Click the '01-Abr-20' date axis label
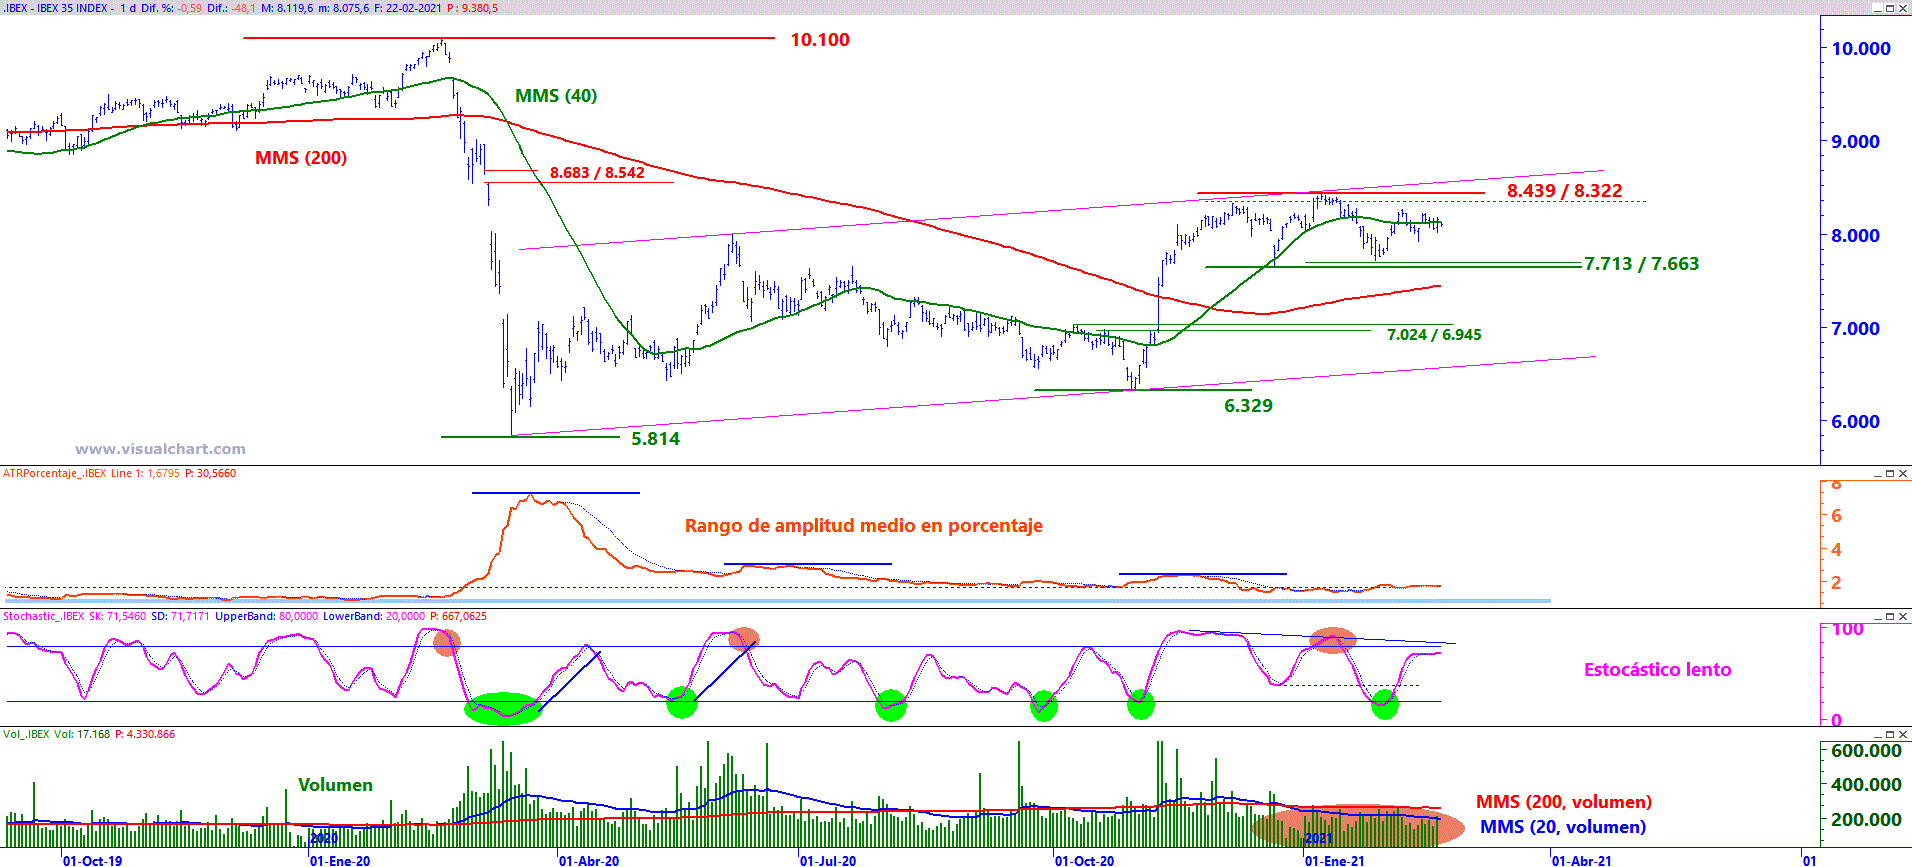The height and width of the screenshot is (867, 1912). pos(589,861)
